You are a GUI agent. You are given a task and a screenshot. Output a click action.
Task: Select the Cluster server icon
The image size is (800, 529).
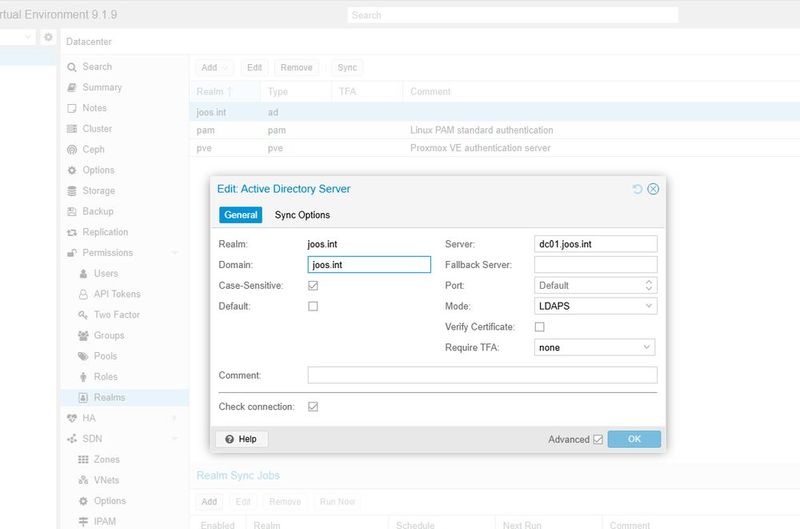[x=72, y=129]
